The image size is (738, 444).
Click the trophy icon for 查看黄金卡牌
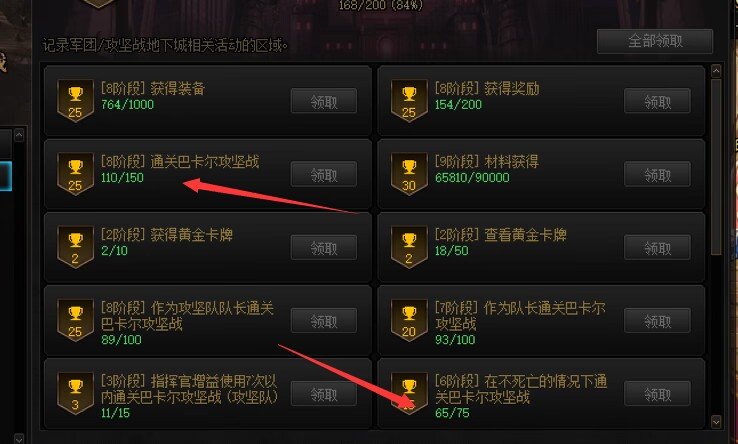click(409, 247)
